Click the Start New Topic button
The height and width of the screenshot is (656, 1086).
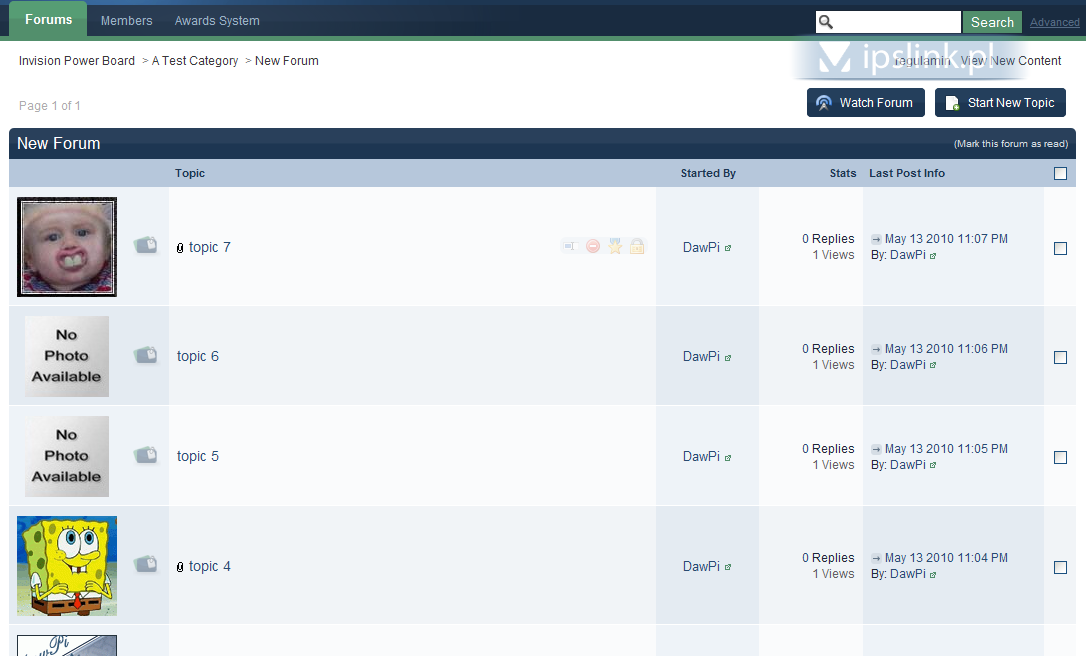(1000, 103)
